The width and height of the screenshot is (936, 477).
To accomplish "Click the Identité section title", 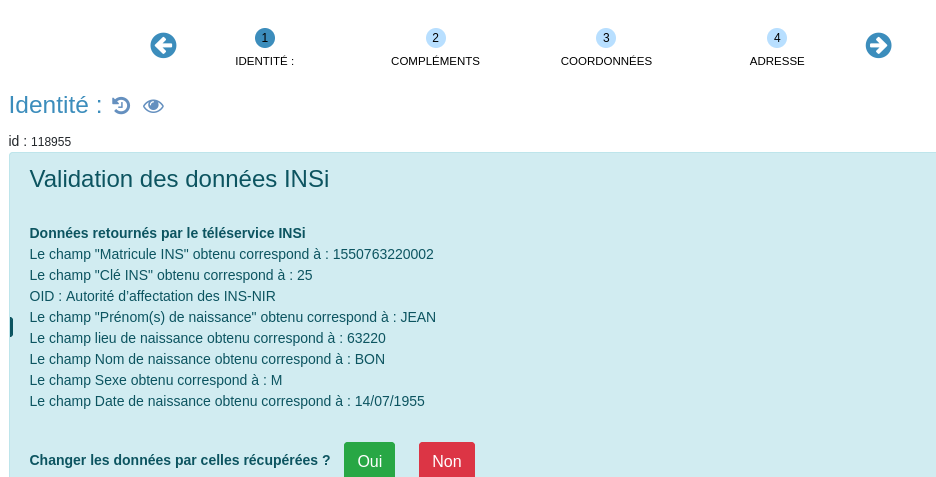I will click(x=56, y=105).
